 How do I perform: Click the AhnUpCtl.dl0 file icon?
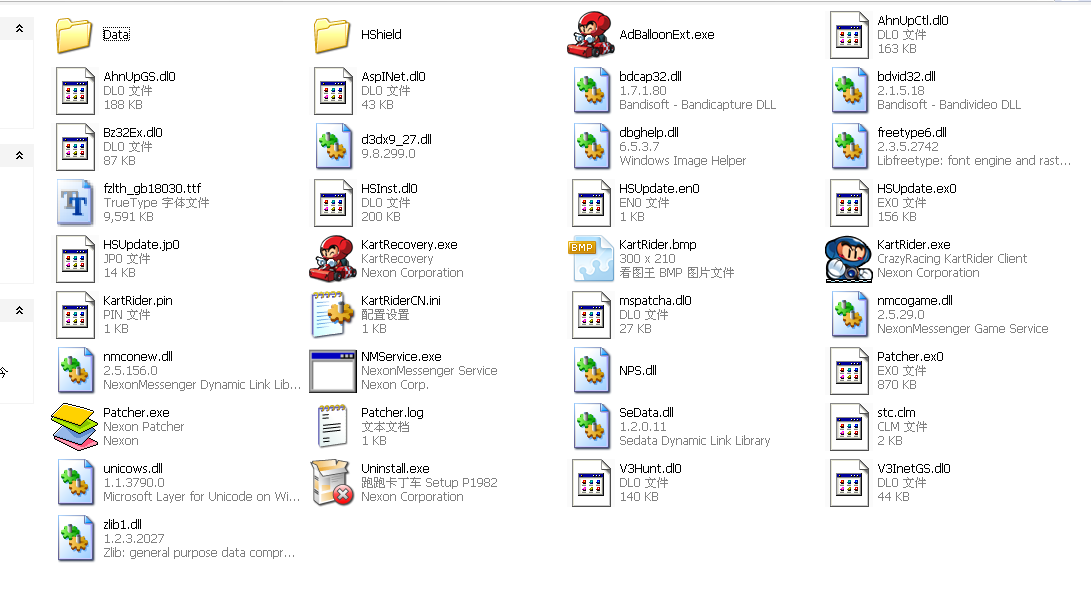[849, 35]
